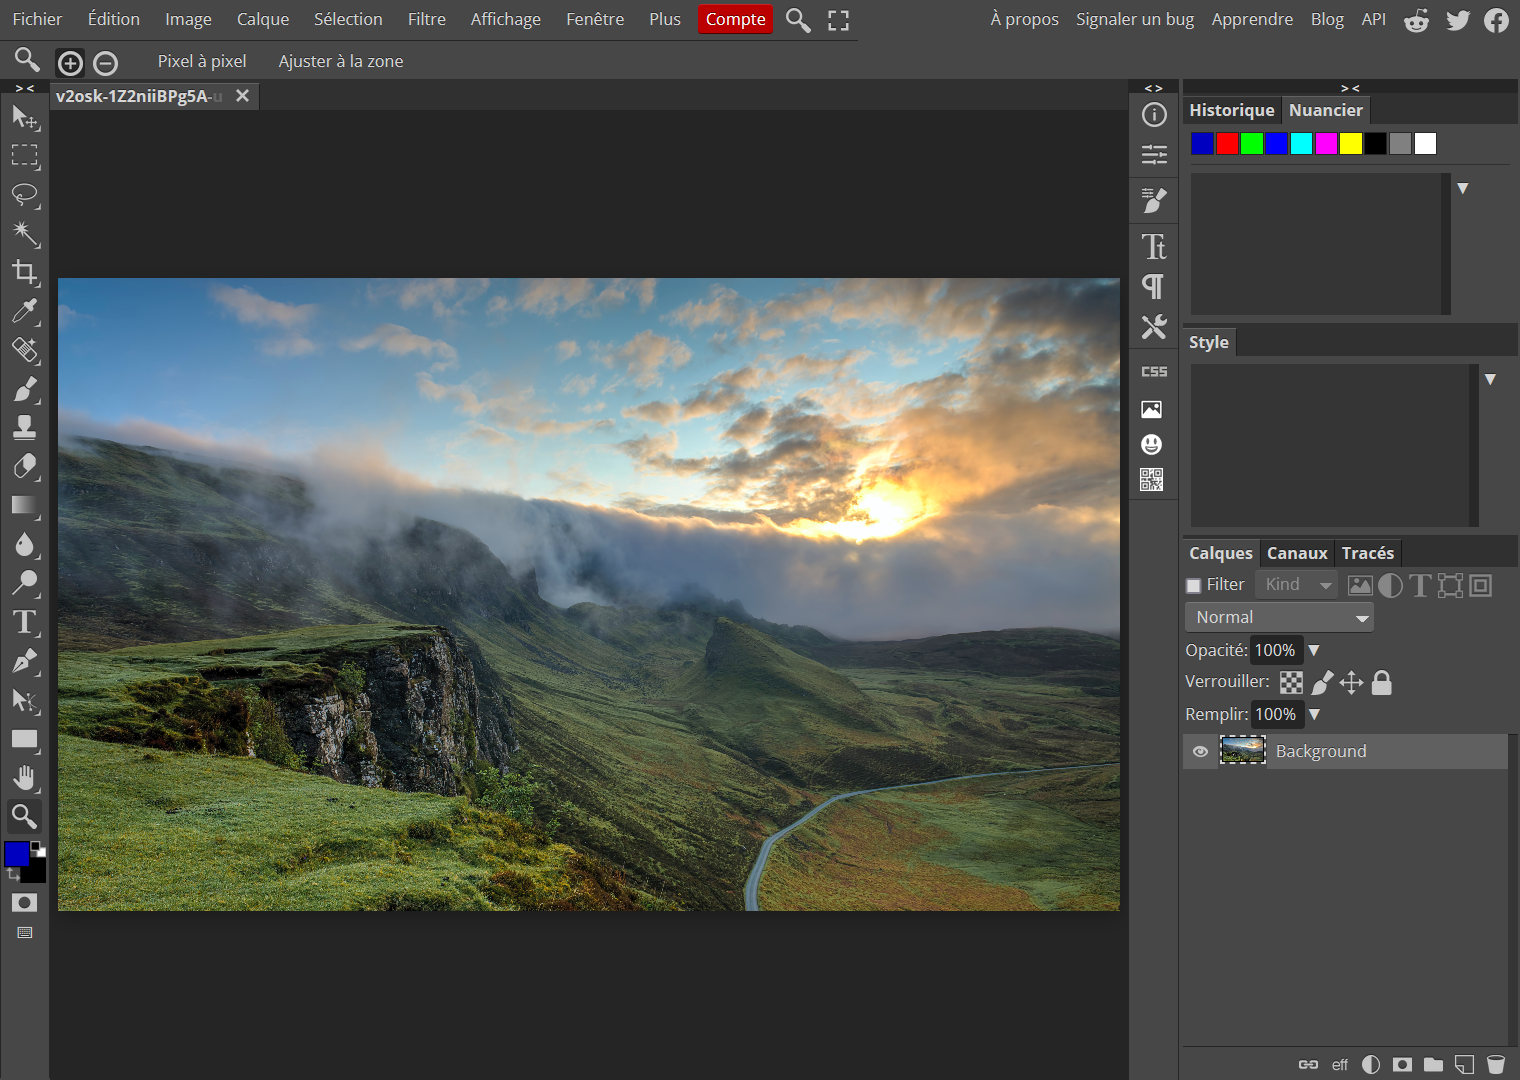This screenshot has width=1520, height=1080.
Task: Expand the side icon strip arrows
Action: click(x=1154, y=88)
